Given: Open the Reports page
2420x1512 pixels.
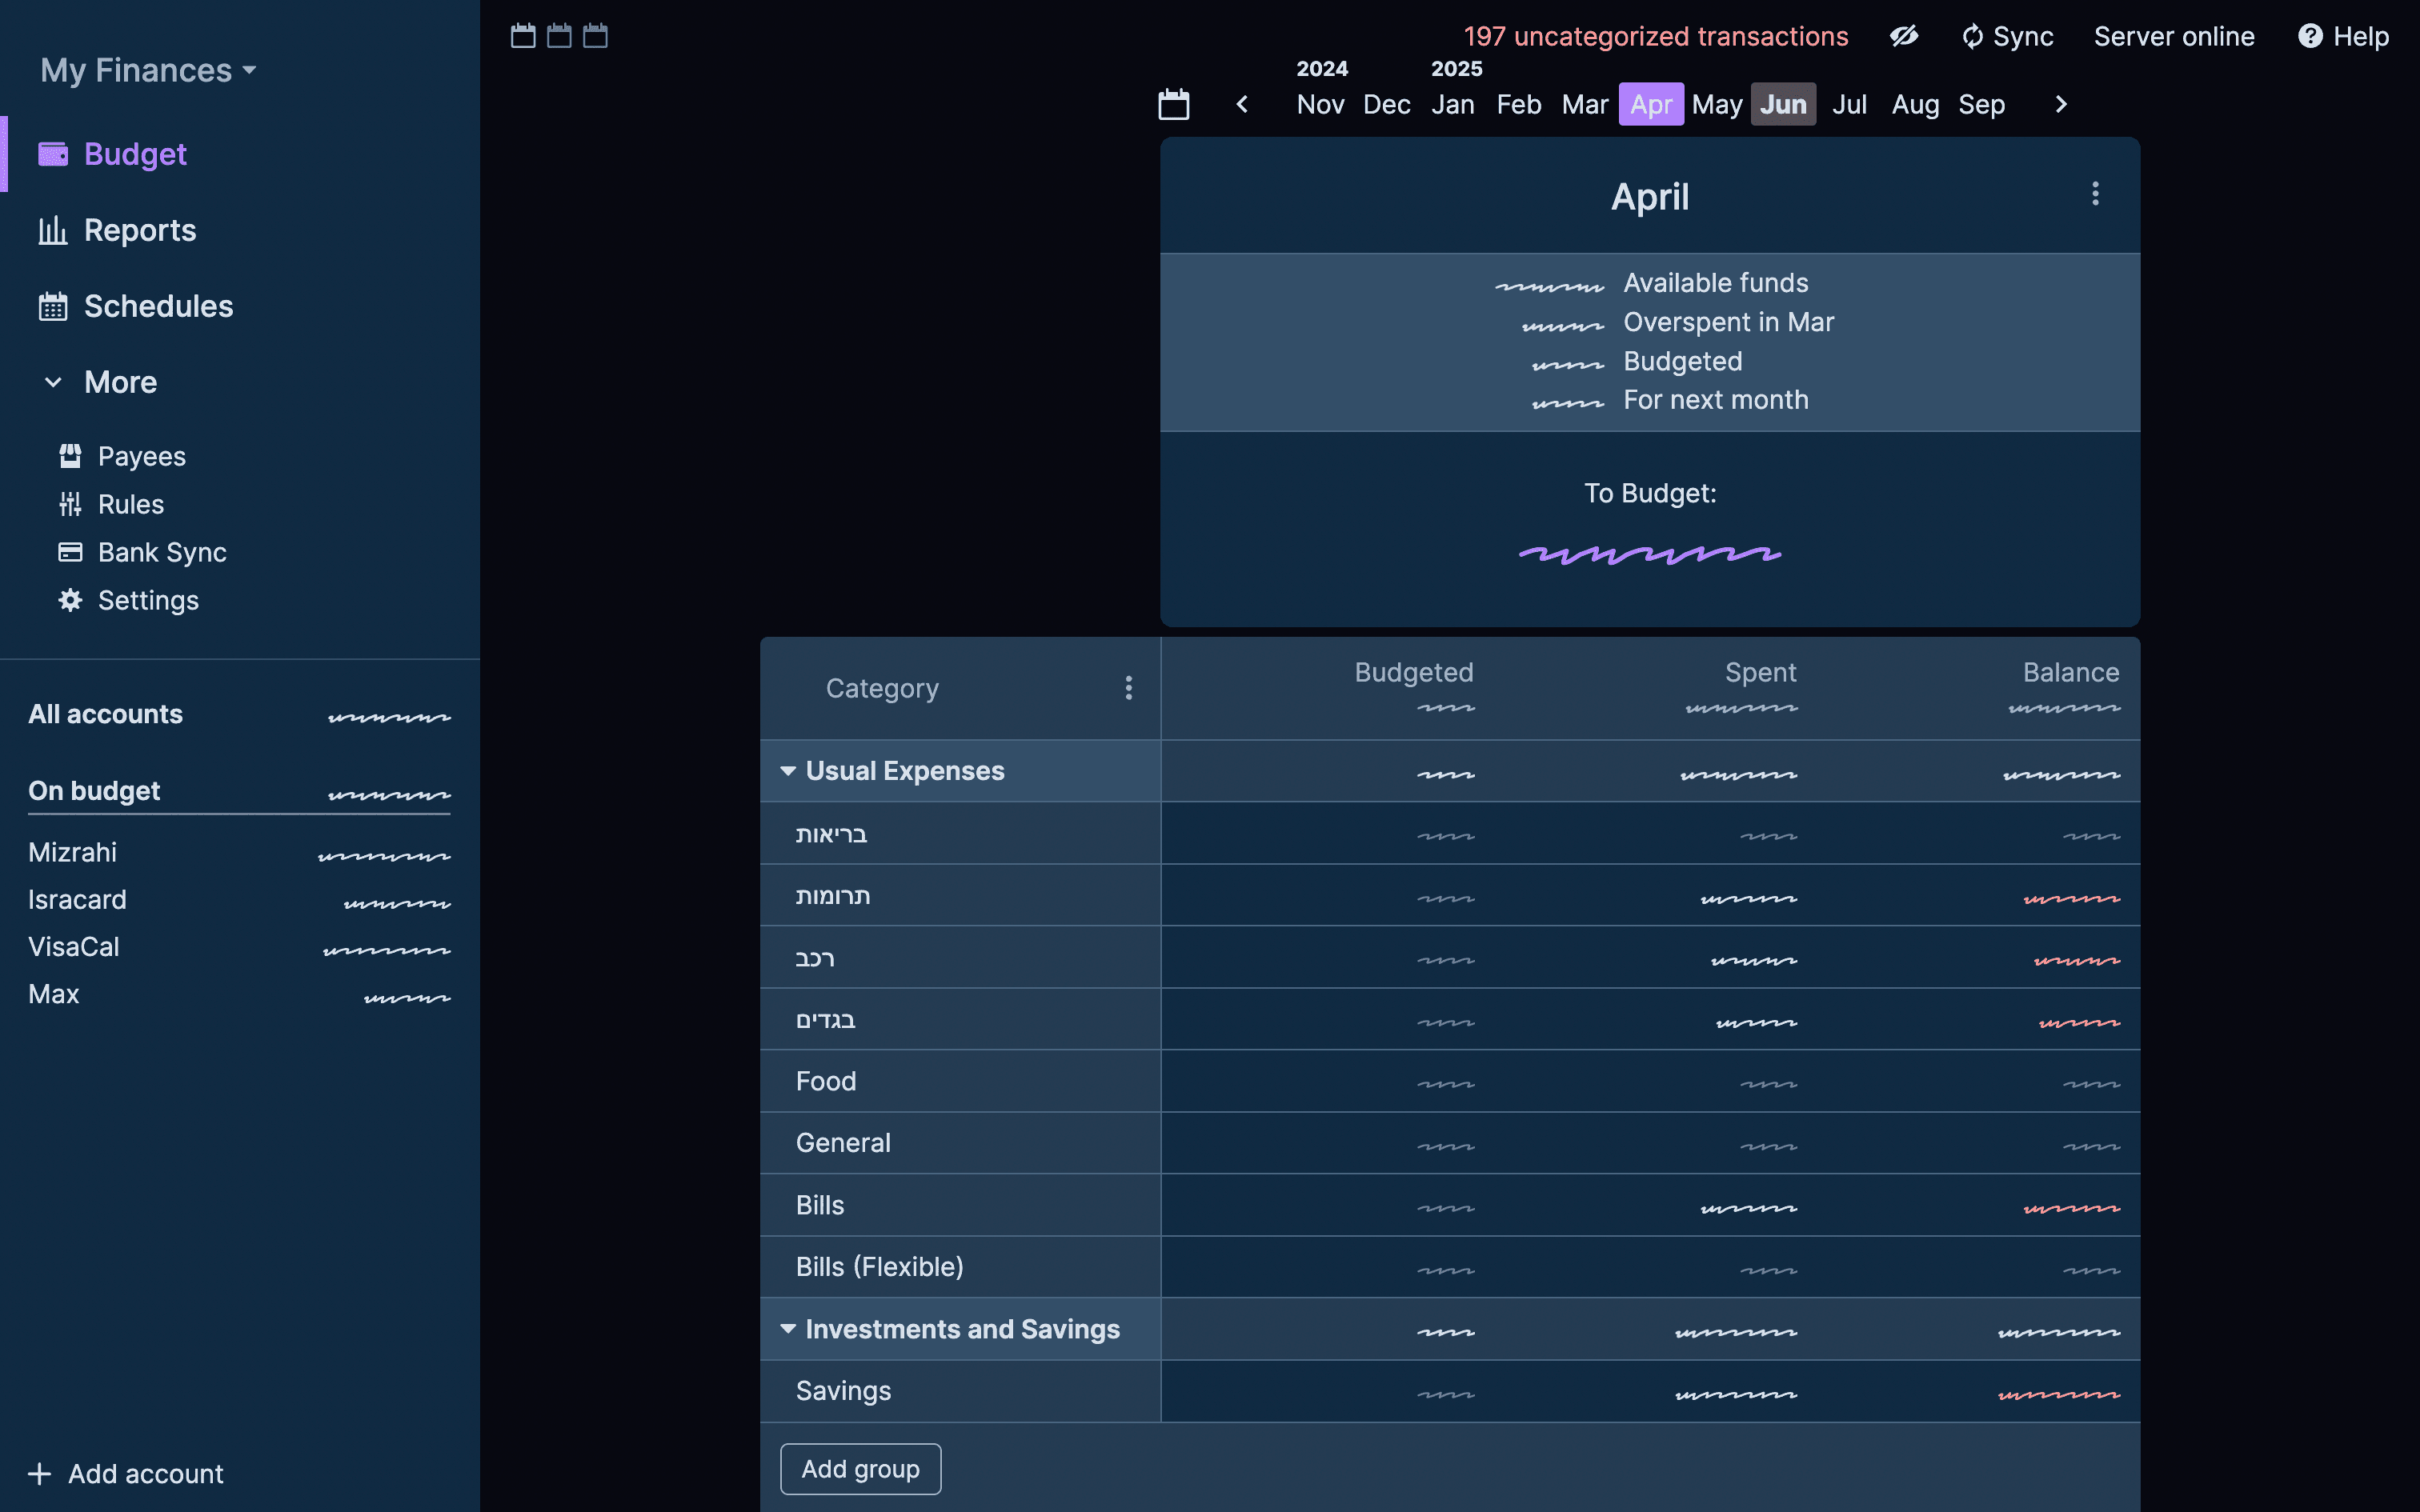Looking at the screenshot, I should point(139,230).
